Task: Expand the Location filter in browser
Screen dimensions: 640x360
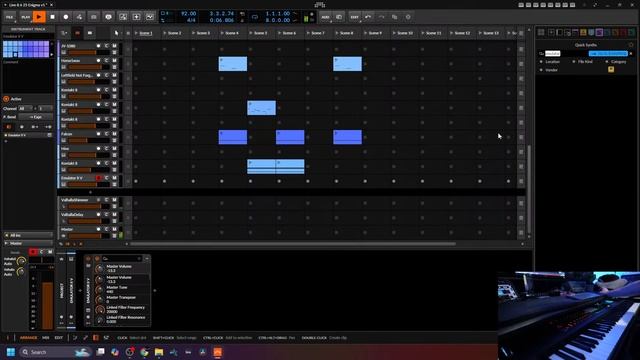Action: pos(549,62)
